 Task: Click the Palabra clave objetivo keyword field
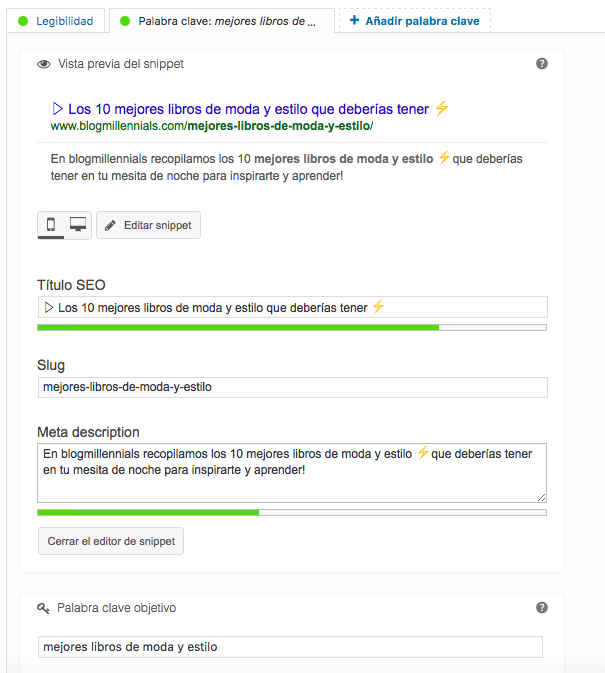tap(289, 647)
